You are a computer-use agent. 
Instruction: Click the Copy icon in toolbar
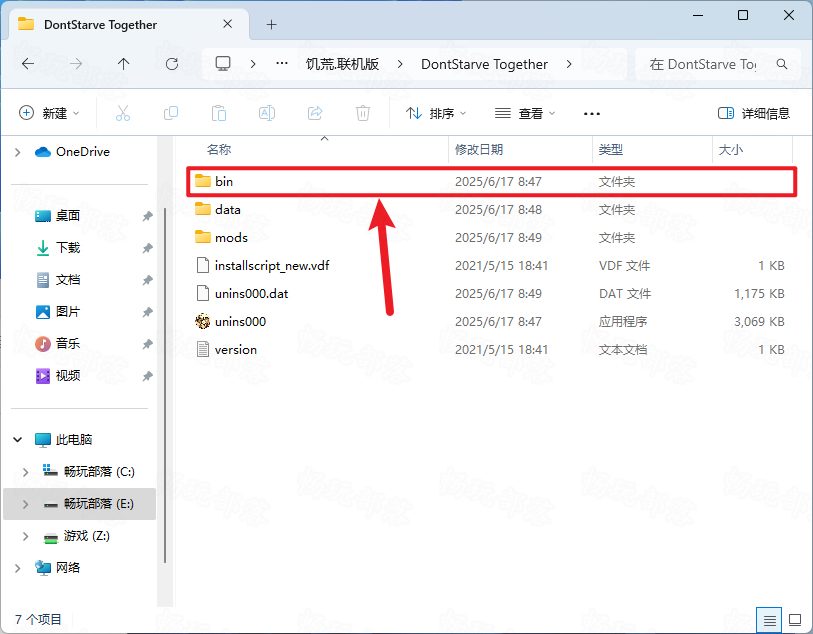(171, 113)
